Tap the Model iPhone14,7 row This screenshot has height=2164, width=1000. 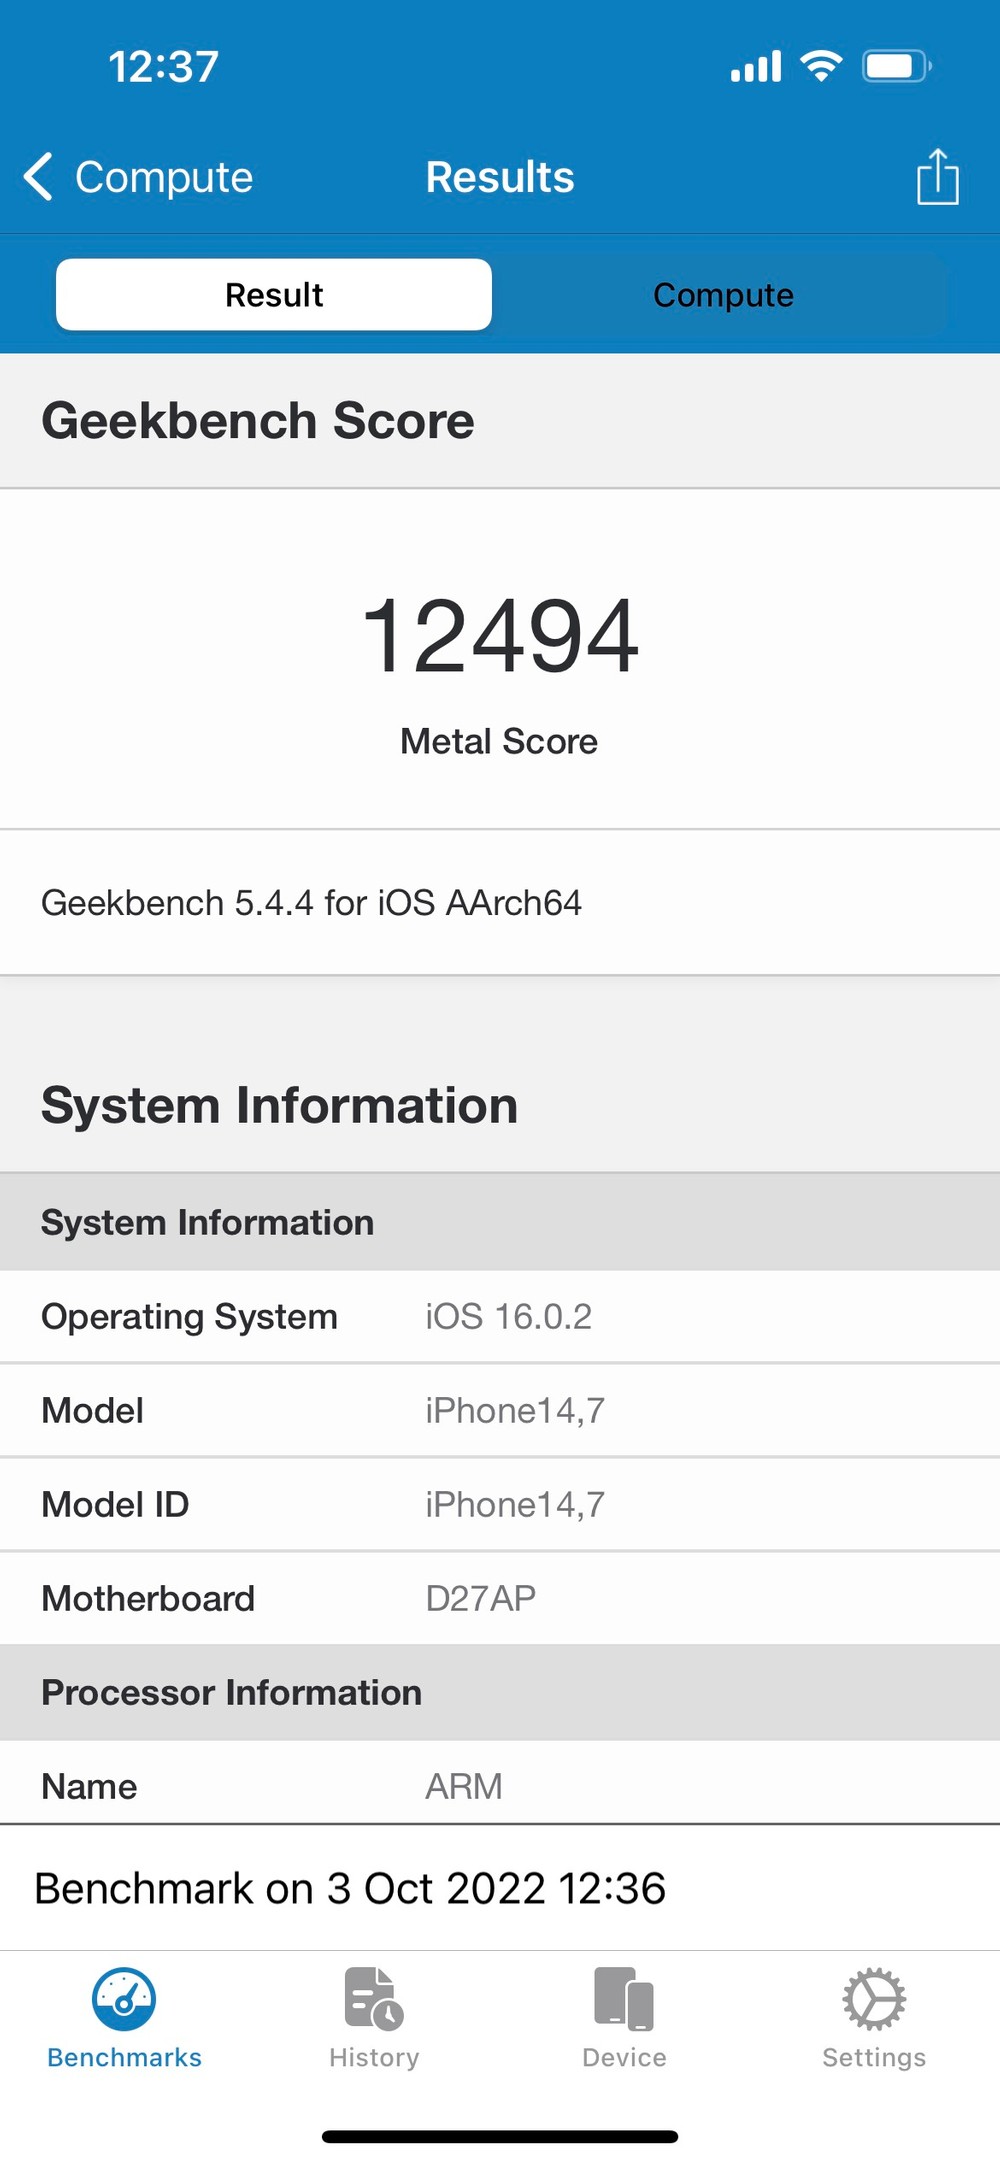(500, 1410)
